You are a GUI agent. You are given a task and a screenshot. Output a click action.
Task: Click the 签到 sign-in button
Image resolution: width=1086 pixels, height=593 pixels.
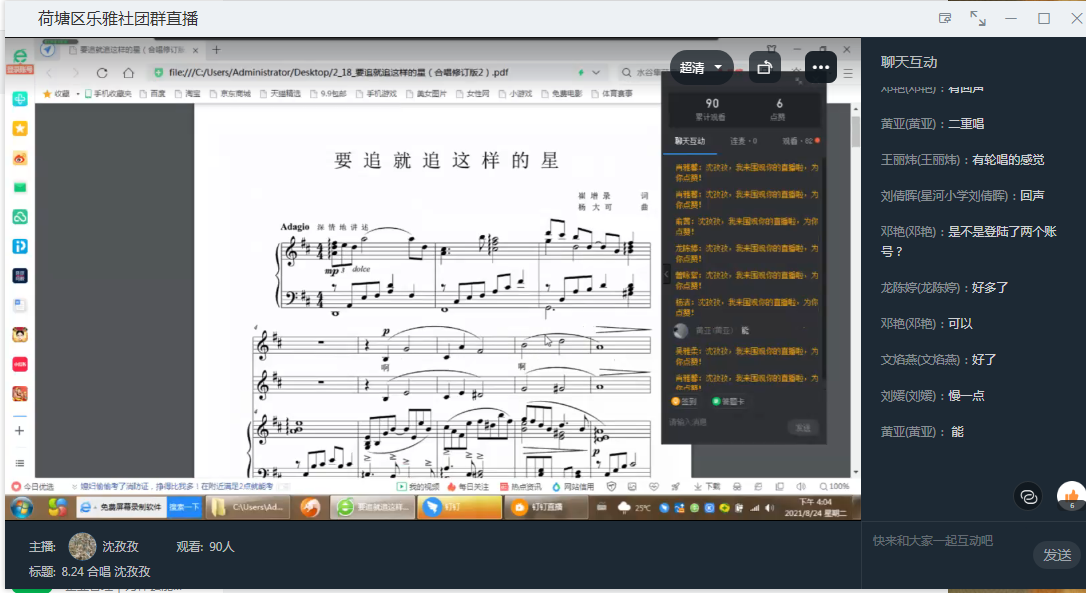click(685, 401)
